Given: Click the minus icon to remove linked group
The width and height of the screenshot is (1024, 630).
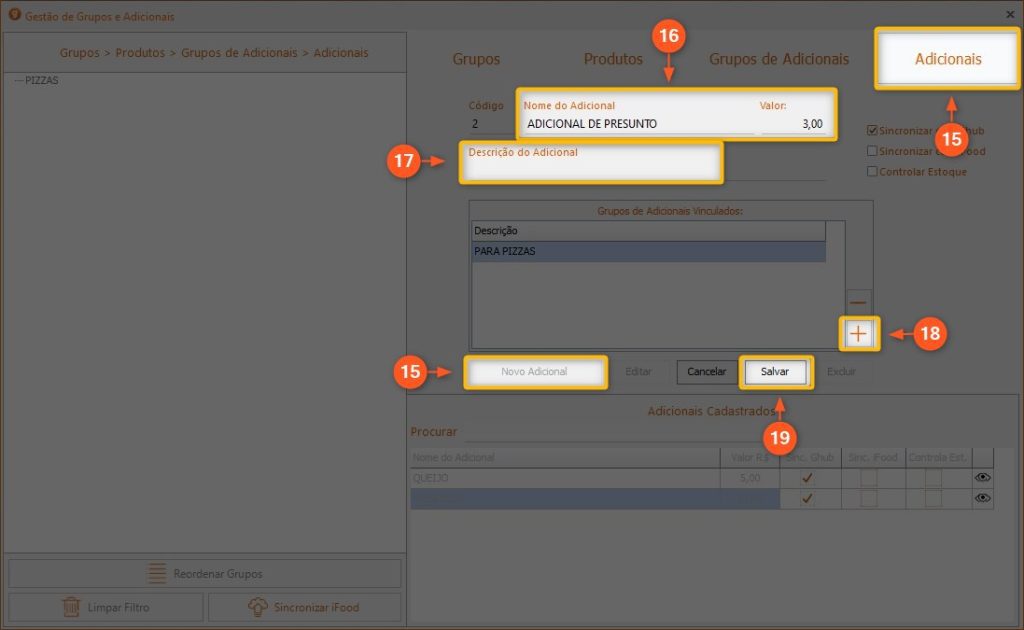Looking at the screenshot, I should click(x=858, y=301).
